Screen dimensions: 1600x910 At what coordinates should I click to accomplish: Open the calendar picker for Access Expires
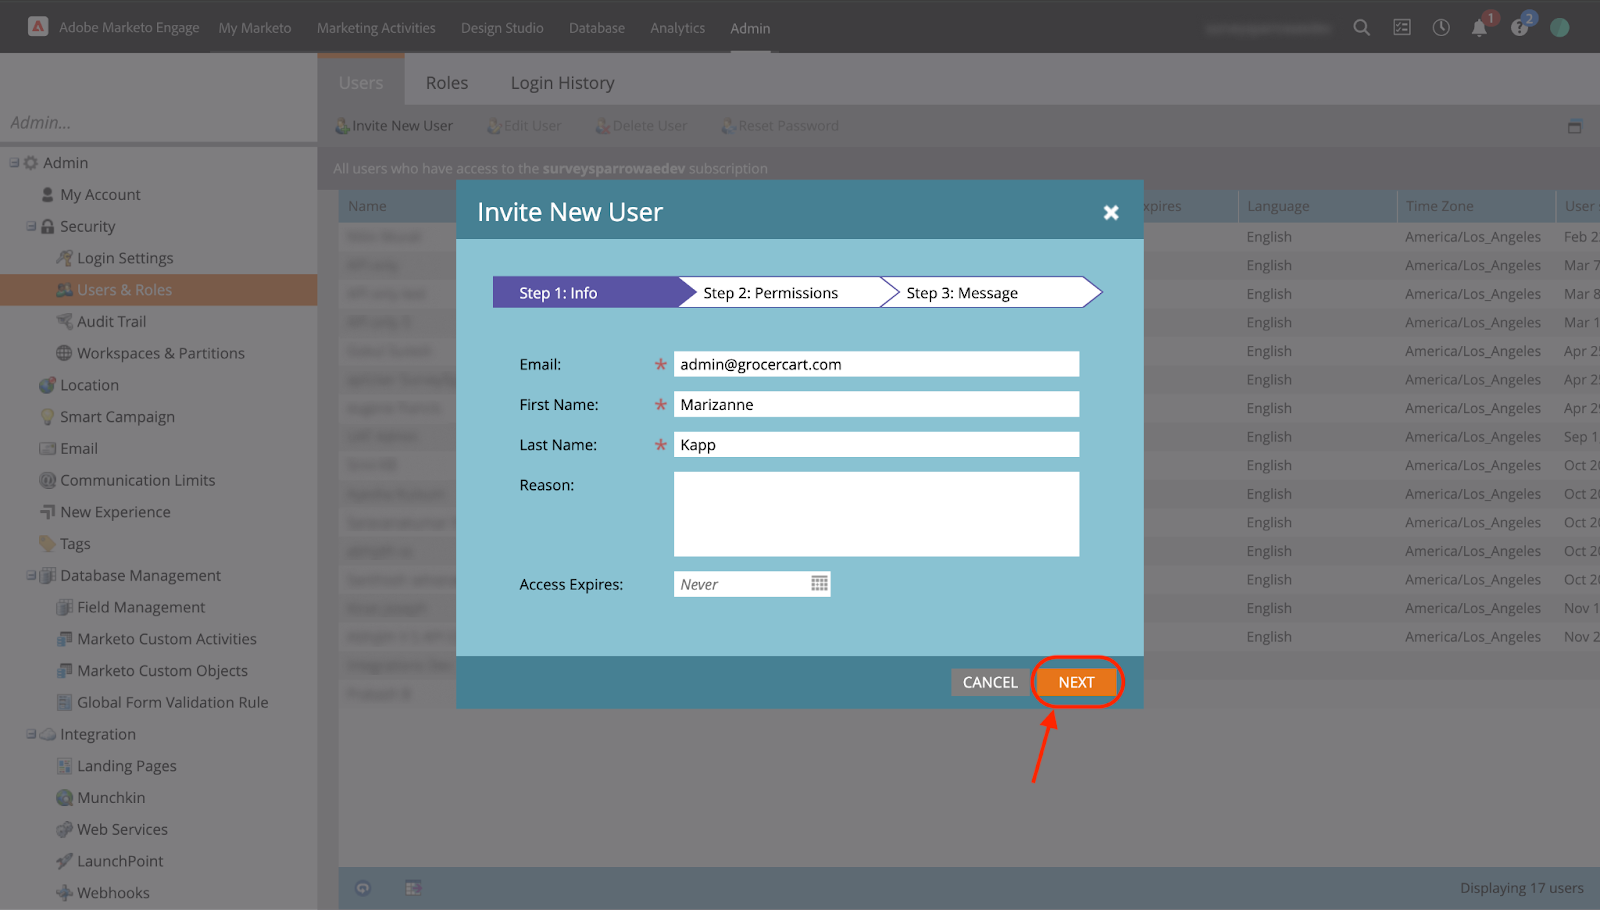click(x=819, y=584)
